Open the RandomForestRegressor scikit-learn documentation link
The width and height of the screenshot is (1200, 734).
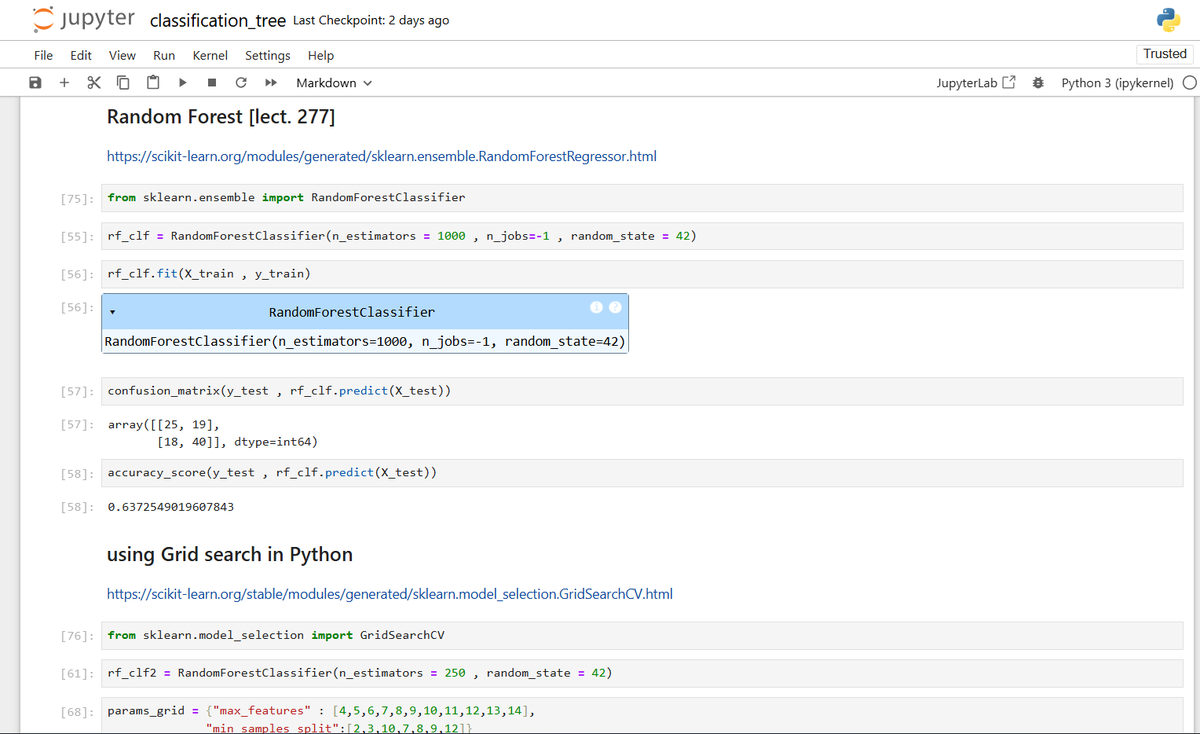(x=381, y=156)
